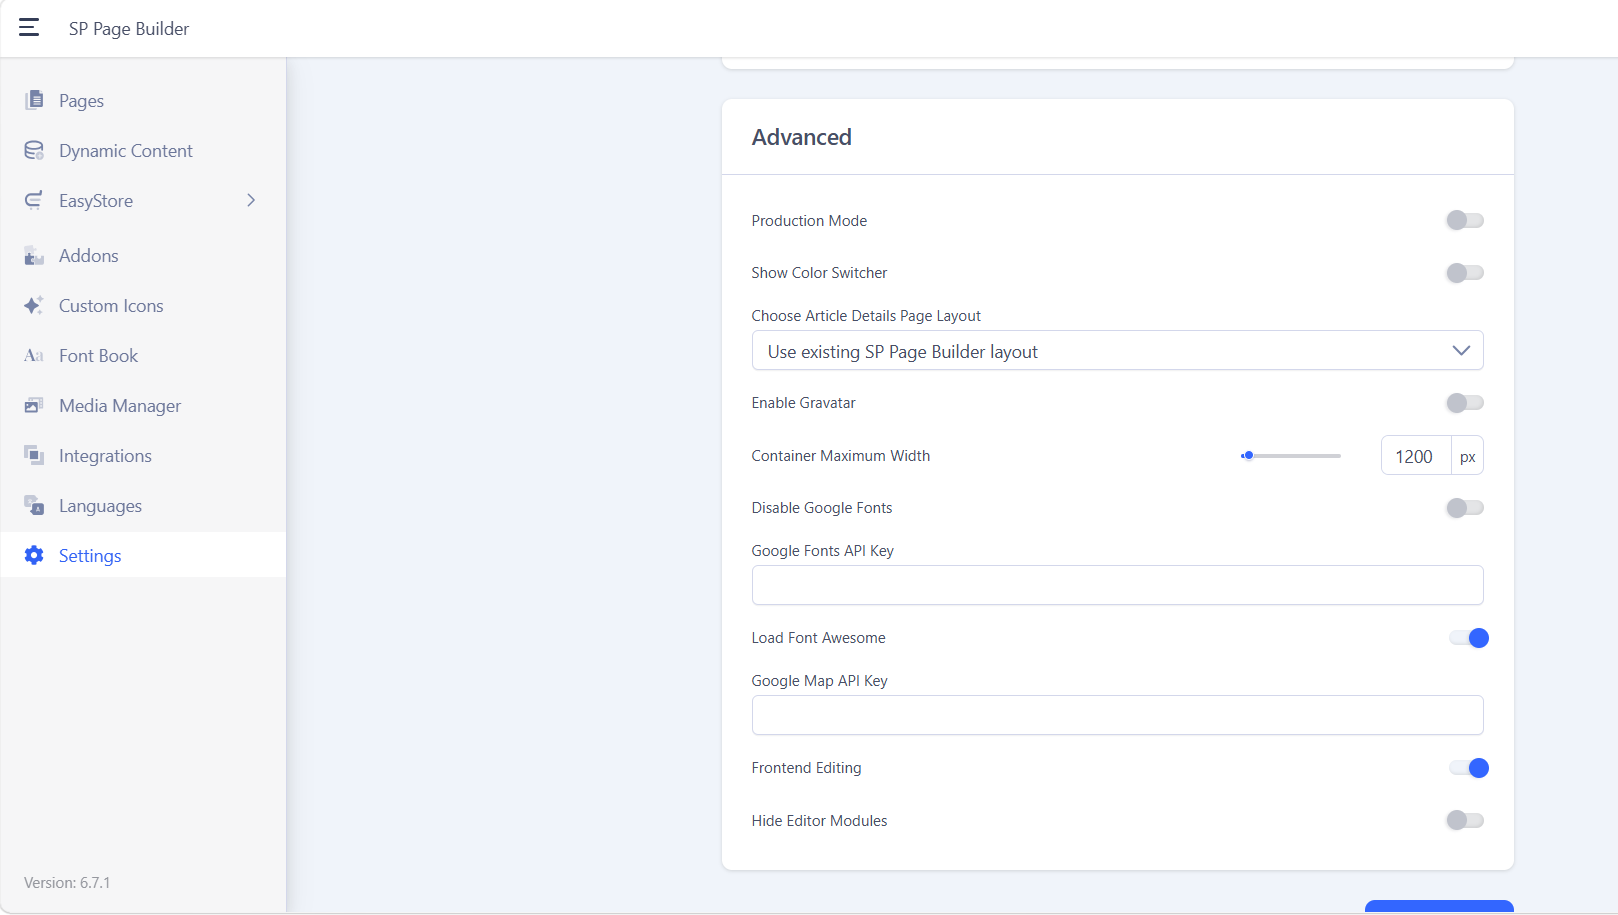Toggle Hide Editor Modules switch

[x=1465, y=820]
